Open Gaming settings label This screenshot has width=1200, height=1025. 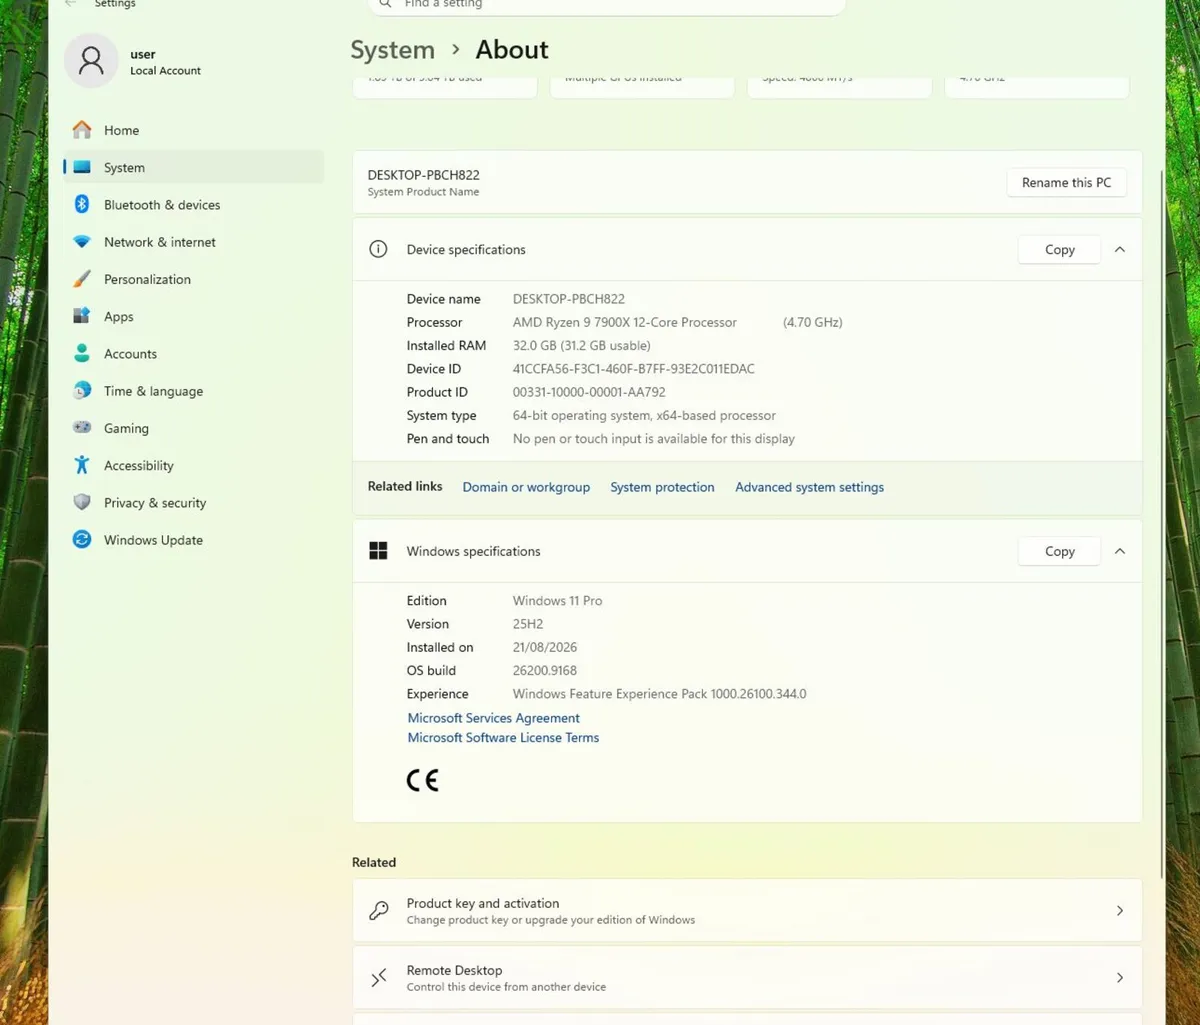tap(126, 428)
